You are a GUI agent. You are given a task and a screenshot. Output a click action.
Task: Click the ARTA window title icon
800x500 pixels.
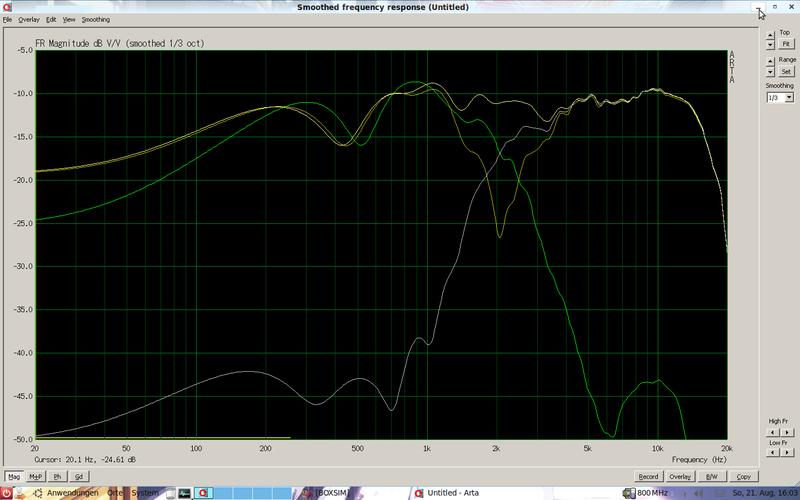coord(7,7)
